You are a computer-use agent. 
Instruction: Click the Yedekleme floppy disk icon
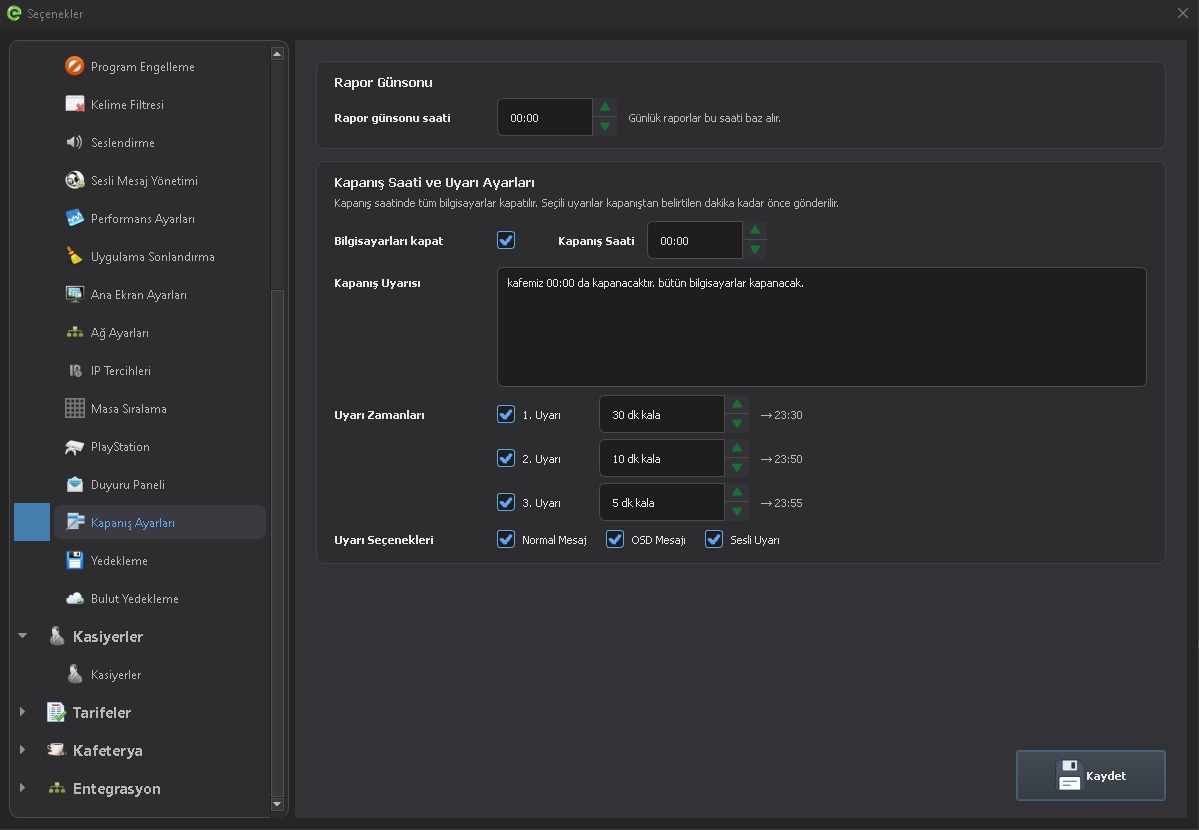pyautogui.click(x=74, y=561)
